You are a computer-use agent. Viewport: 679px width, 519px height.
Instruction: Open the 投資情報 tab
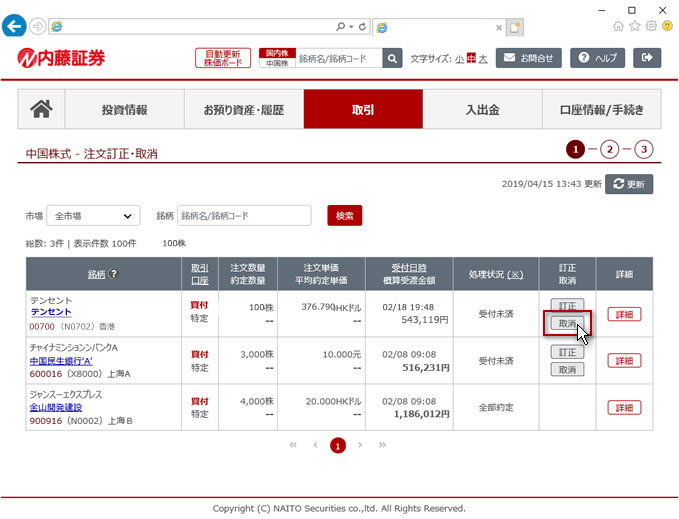(125, 109)
